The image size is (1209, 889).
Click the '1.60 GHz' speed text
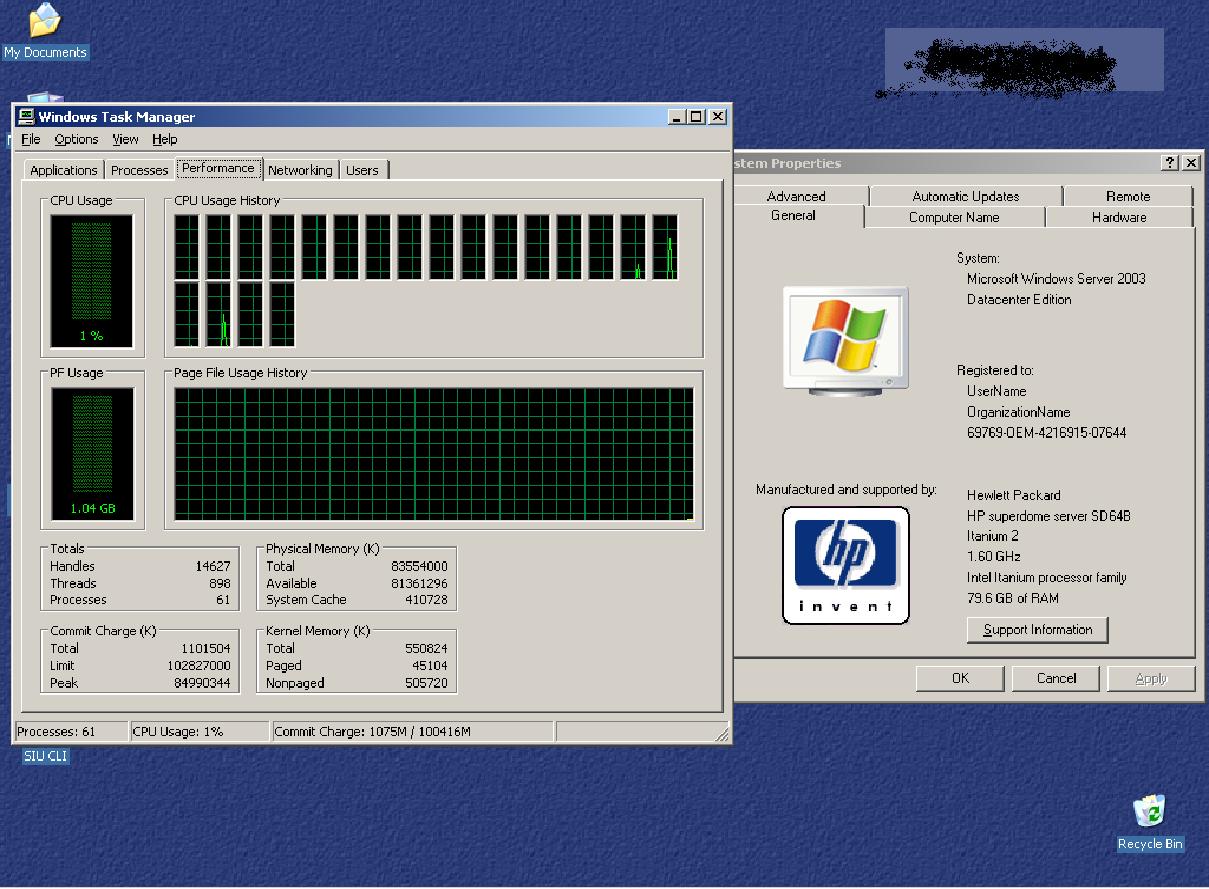tap(994, 556)
